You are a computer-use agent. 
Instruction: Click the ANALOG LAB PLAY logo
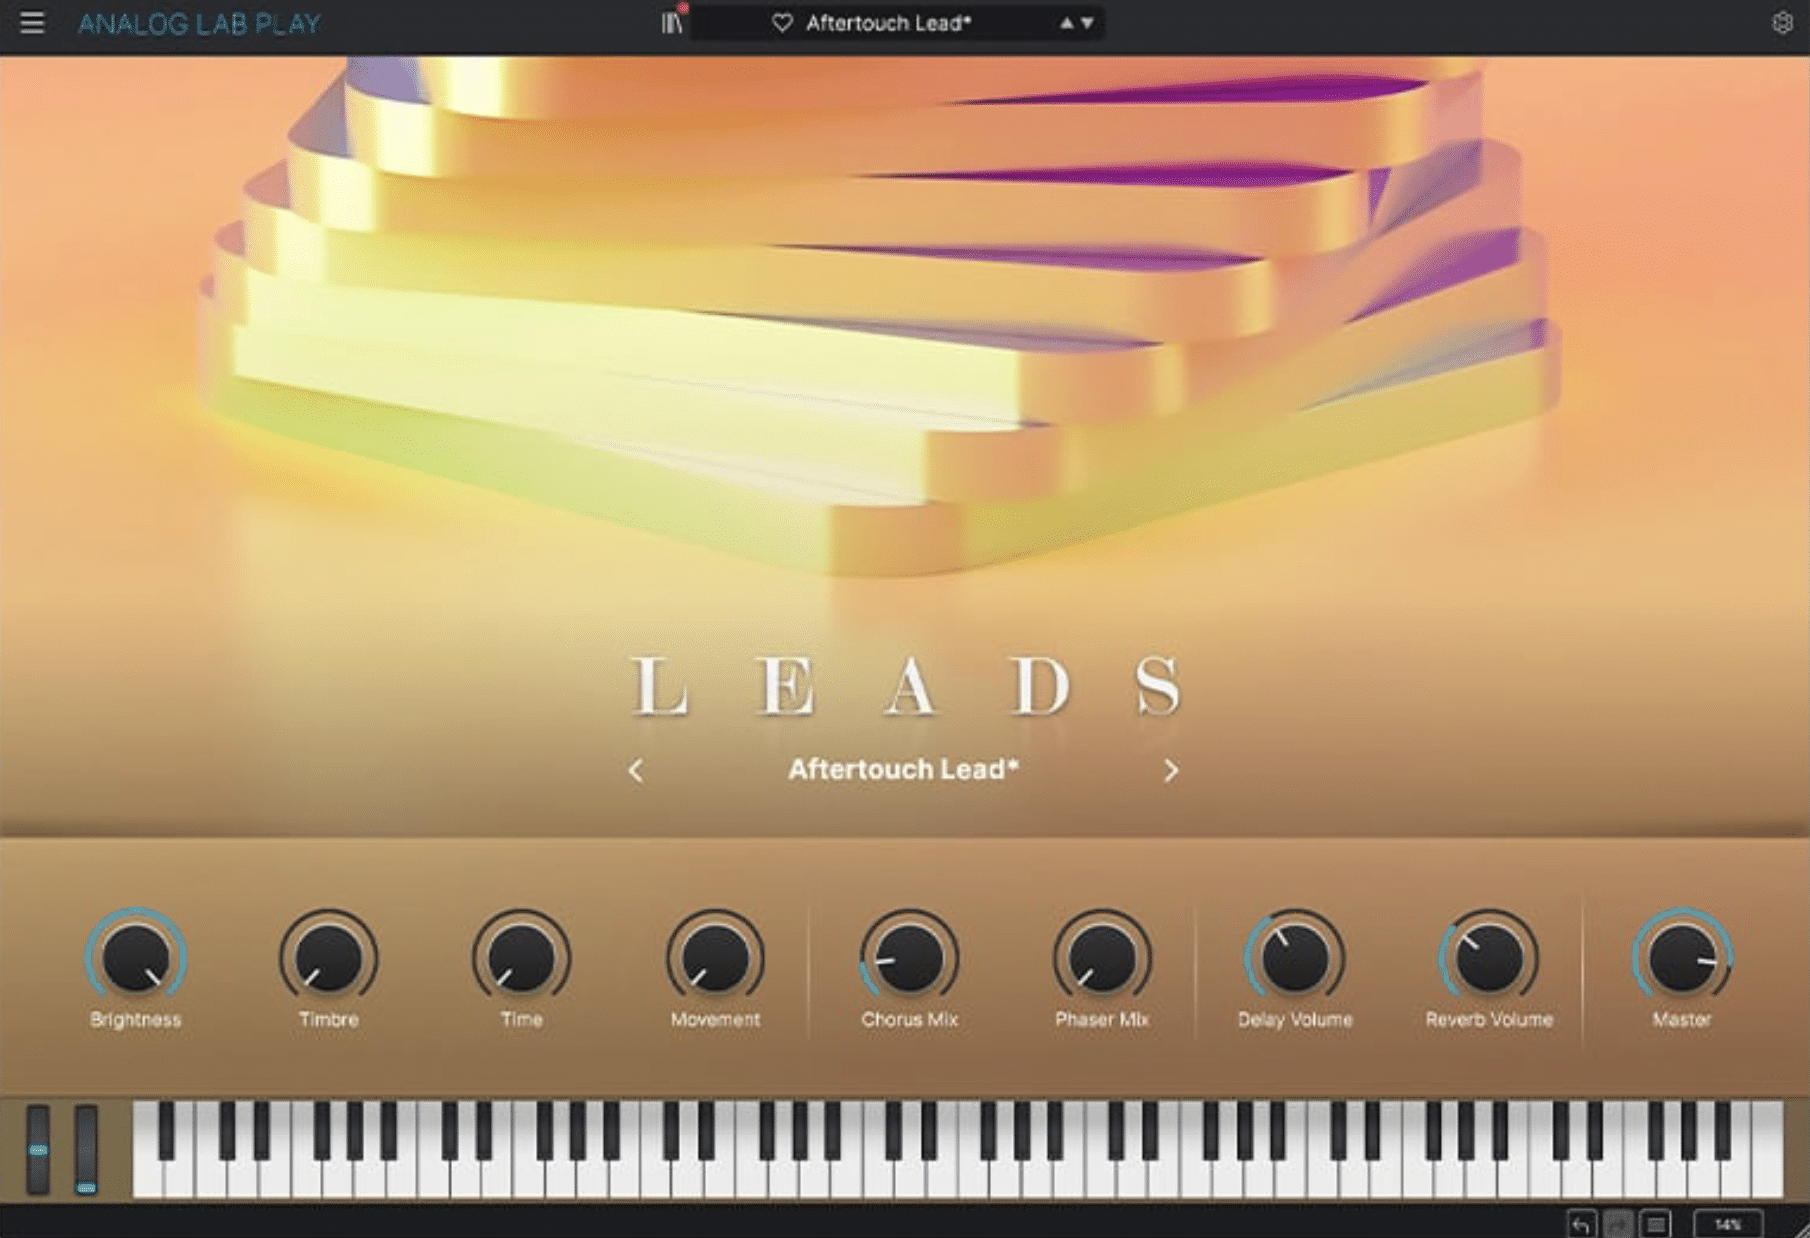(200, 23)
